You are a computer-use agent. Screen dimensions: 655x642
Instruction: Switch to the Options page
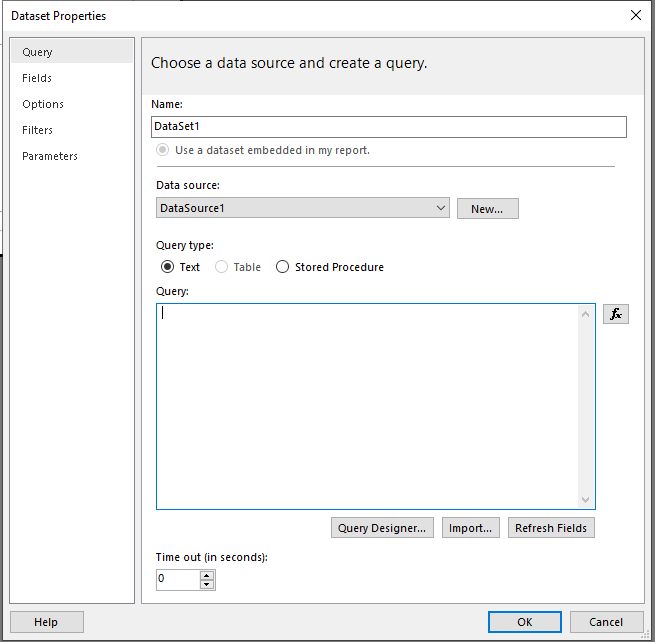pos(72,104)
